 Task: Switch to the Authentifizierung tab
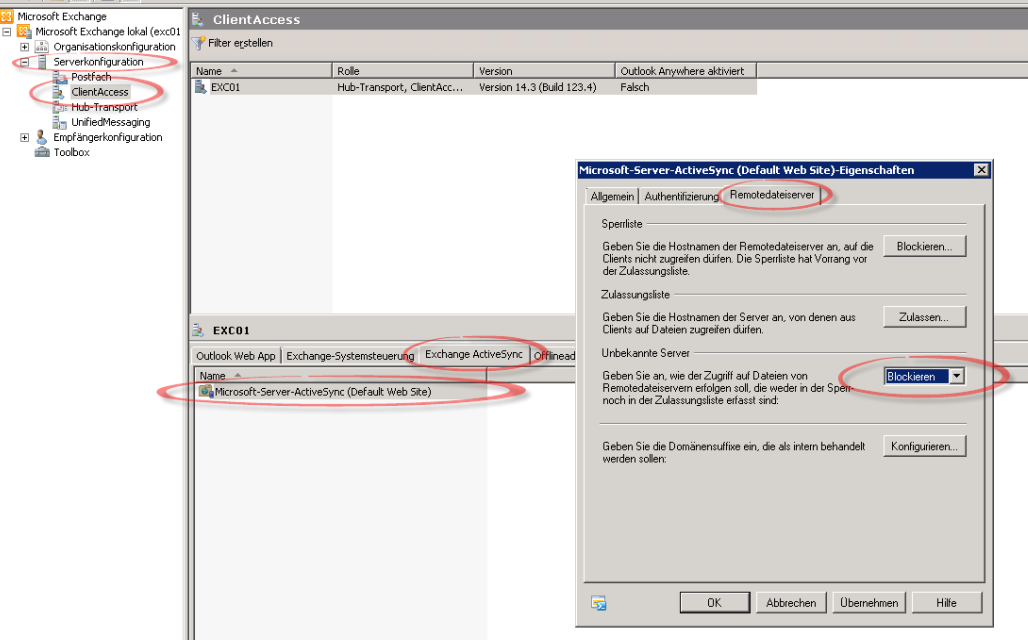click(681, 196)
